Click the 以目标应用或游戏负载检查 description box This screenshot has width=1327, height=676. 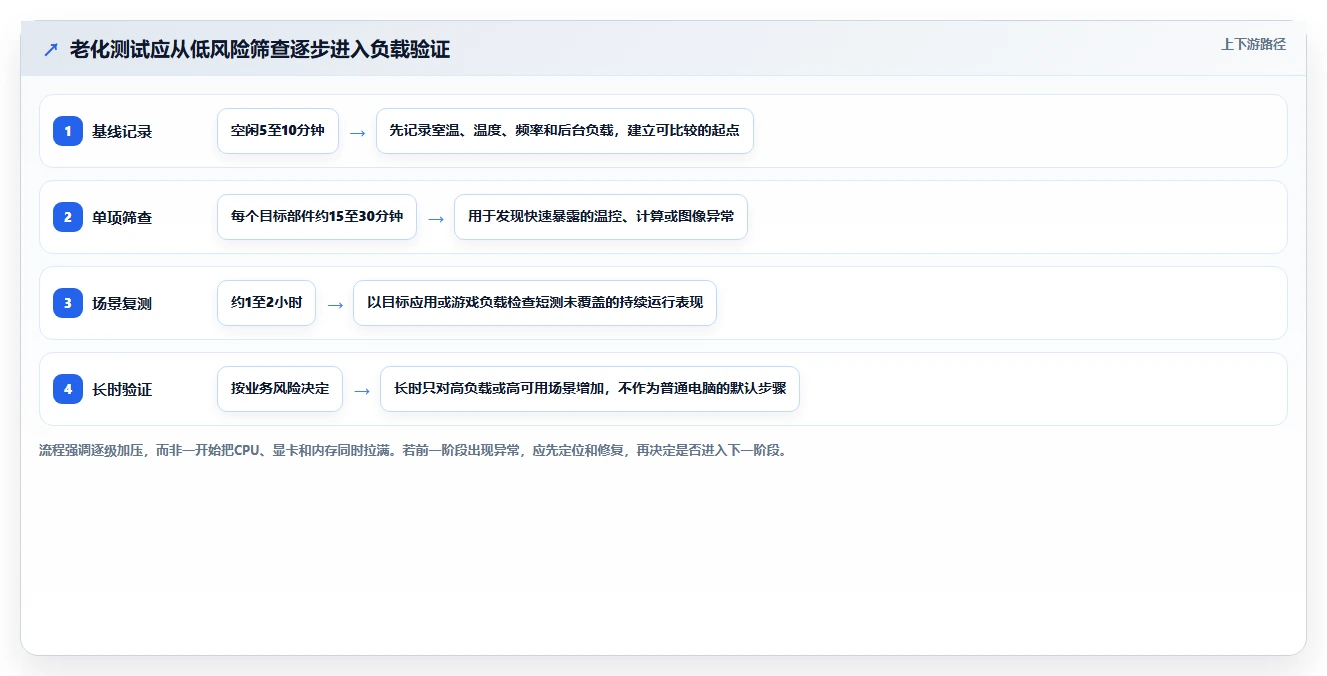pos(535,303)
